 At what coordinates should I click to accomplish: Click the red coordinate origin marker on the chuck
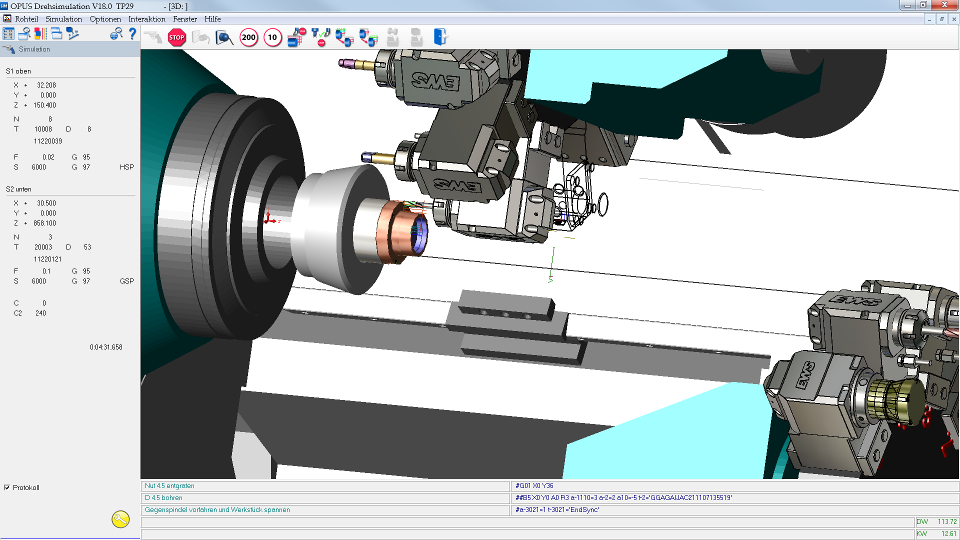[x=269, y=219]
